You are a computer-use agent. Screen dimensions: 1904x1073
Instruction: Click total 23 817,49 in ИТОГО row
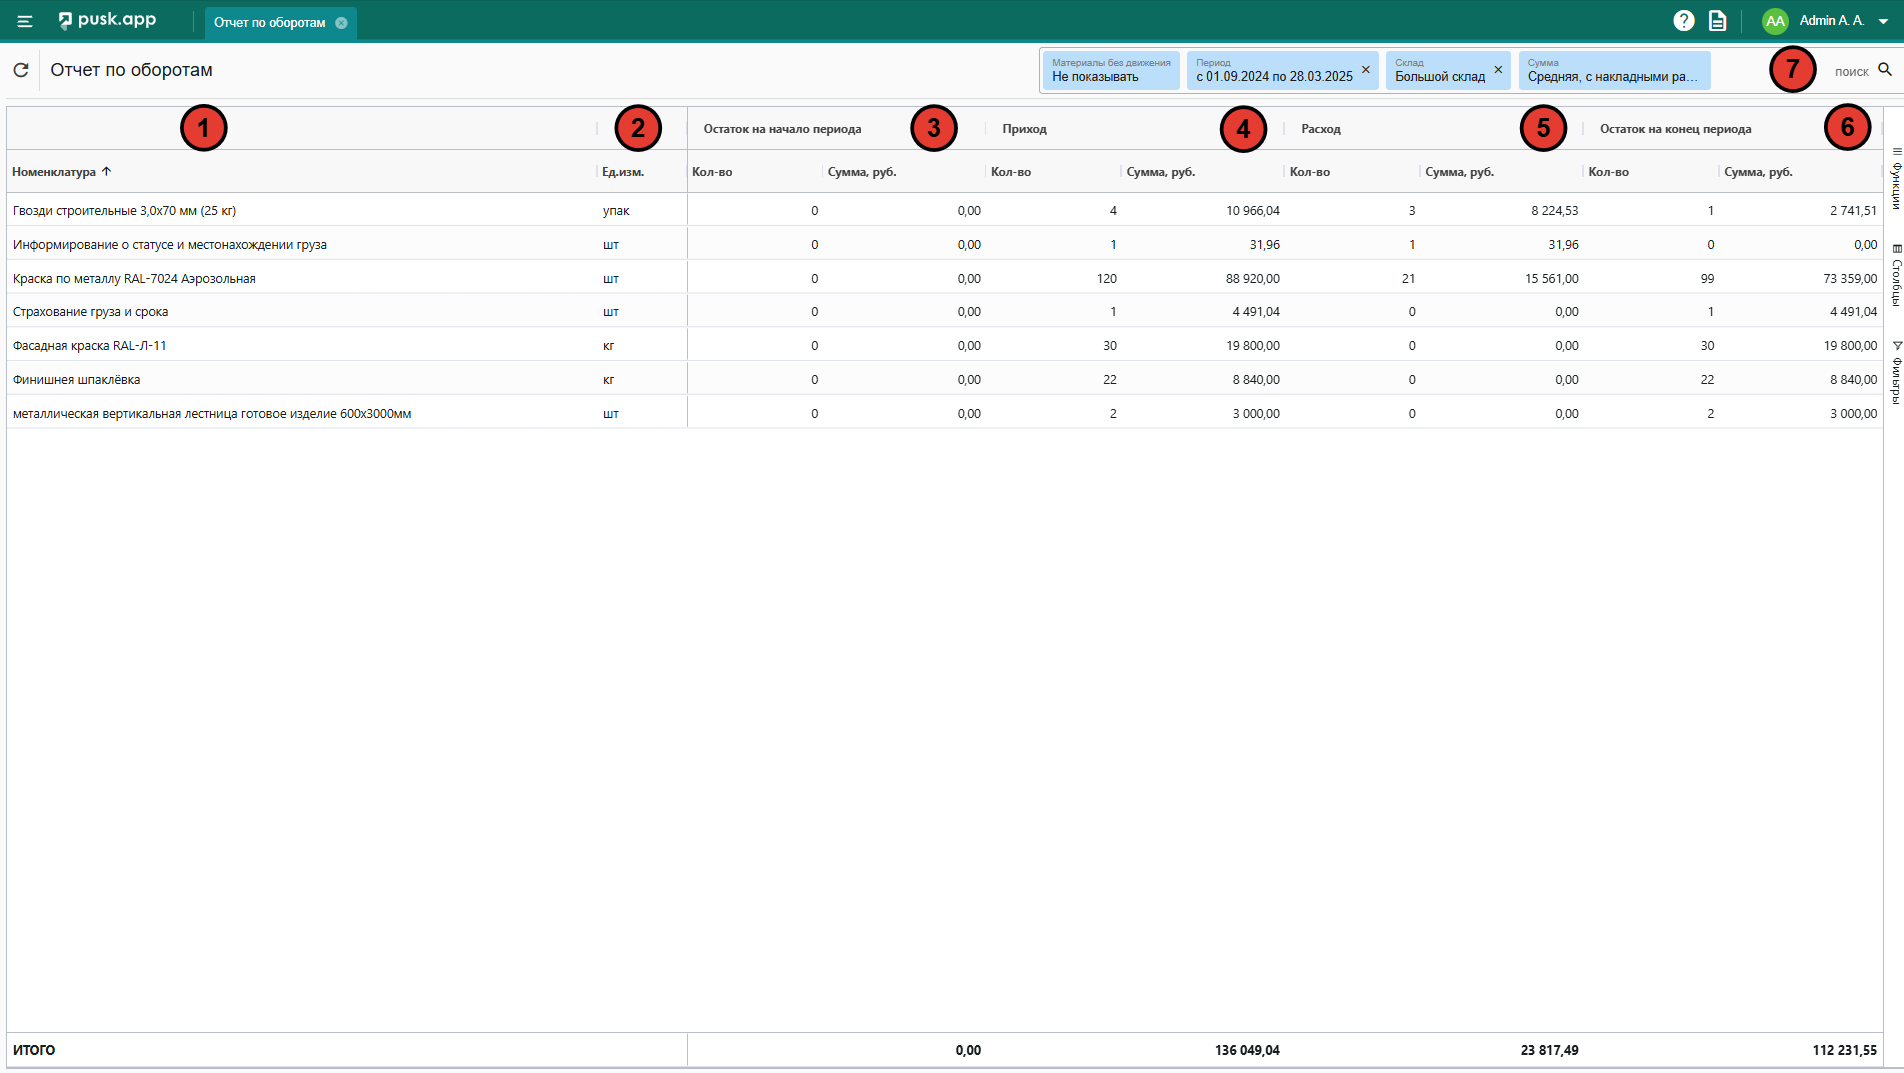(1550, 1050)
